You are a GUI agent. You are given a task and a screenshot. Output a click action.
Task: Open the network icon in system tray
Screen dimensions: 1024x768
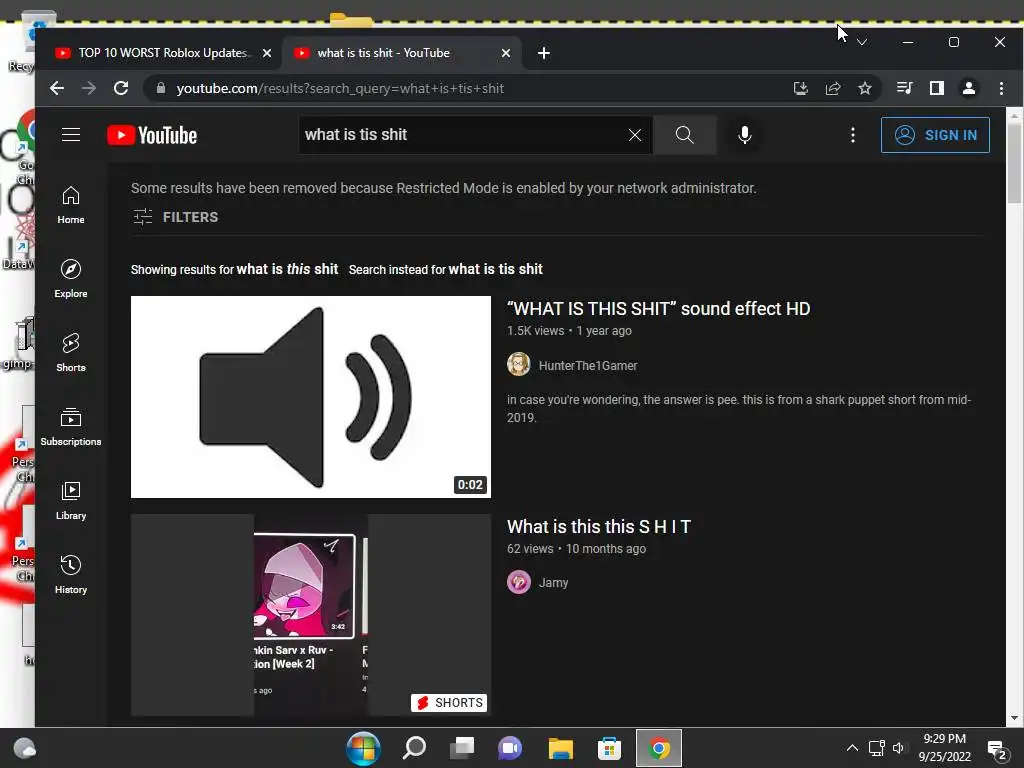click(x=876, y=748)
